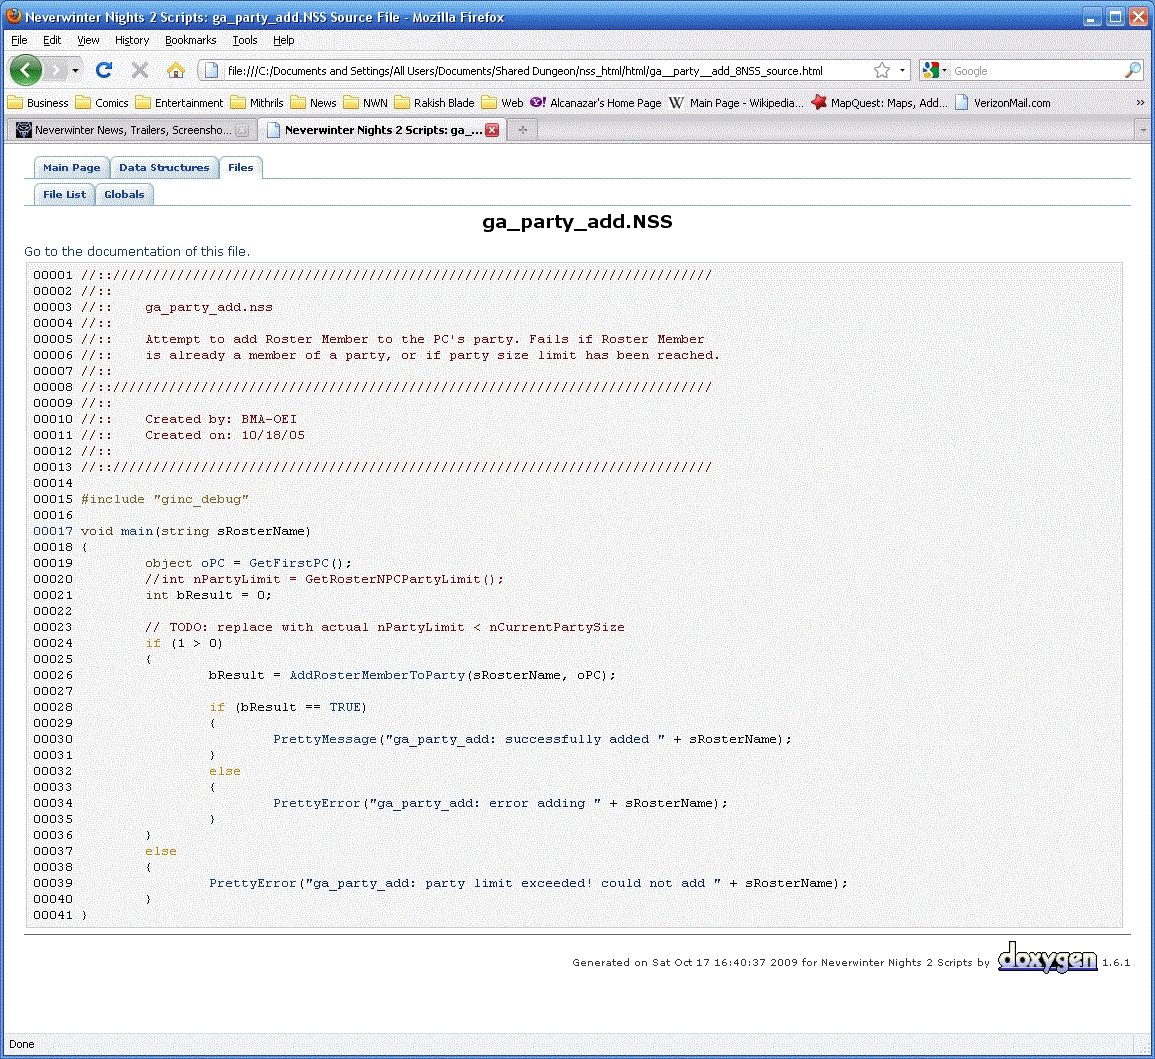This screenshot has width=1155, height=1059.
Task: Click the browser Back arrow button
Action: tap(26, 70)
